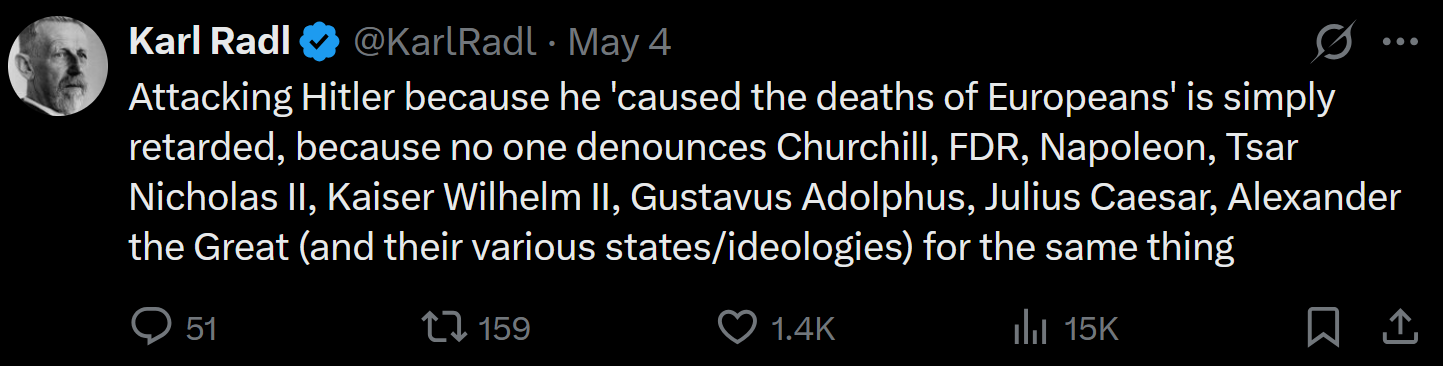The image size is (1443, 366).
Task: Open Karl Radl's profile picture
Action: click(x=58, y=66)
